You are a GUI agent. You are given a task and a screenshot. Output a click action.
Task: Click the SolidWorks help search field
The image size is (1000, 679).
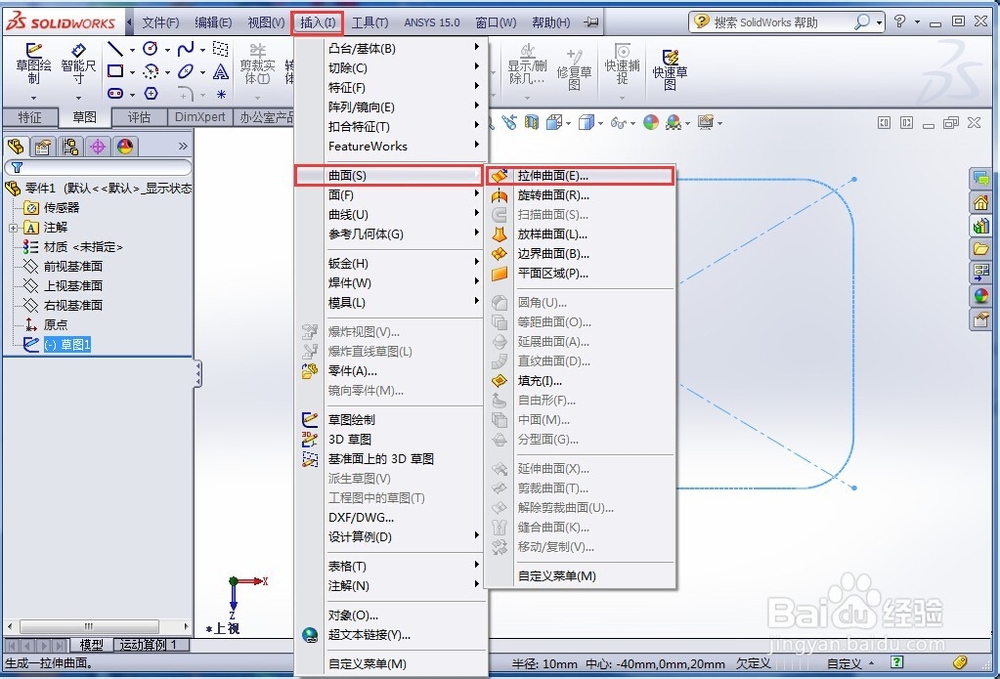pyautogui.click(x=781, y=22)
